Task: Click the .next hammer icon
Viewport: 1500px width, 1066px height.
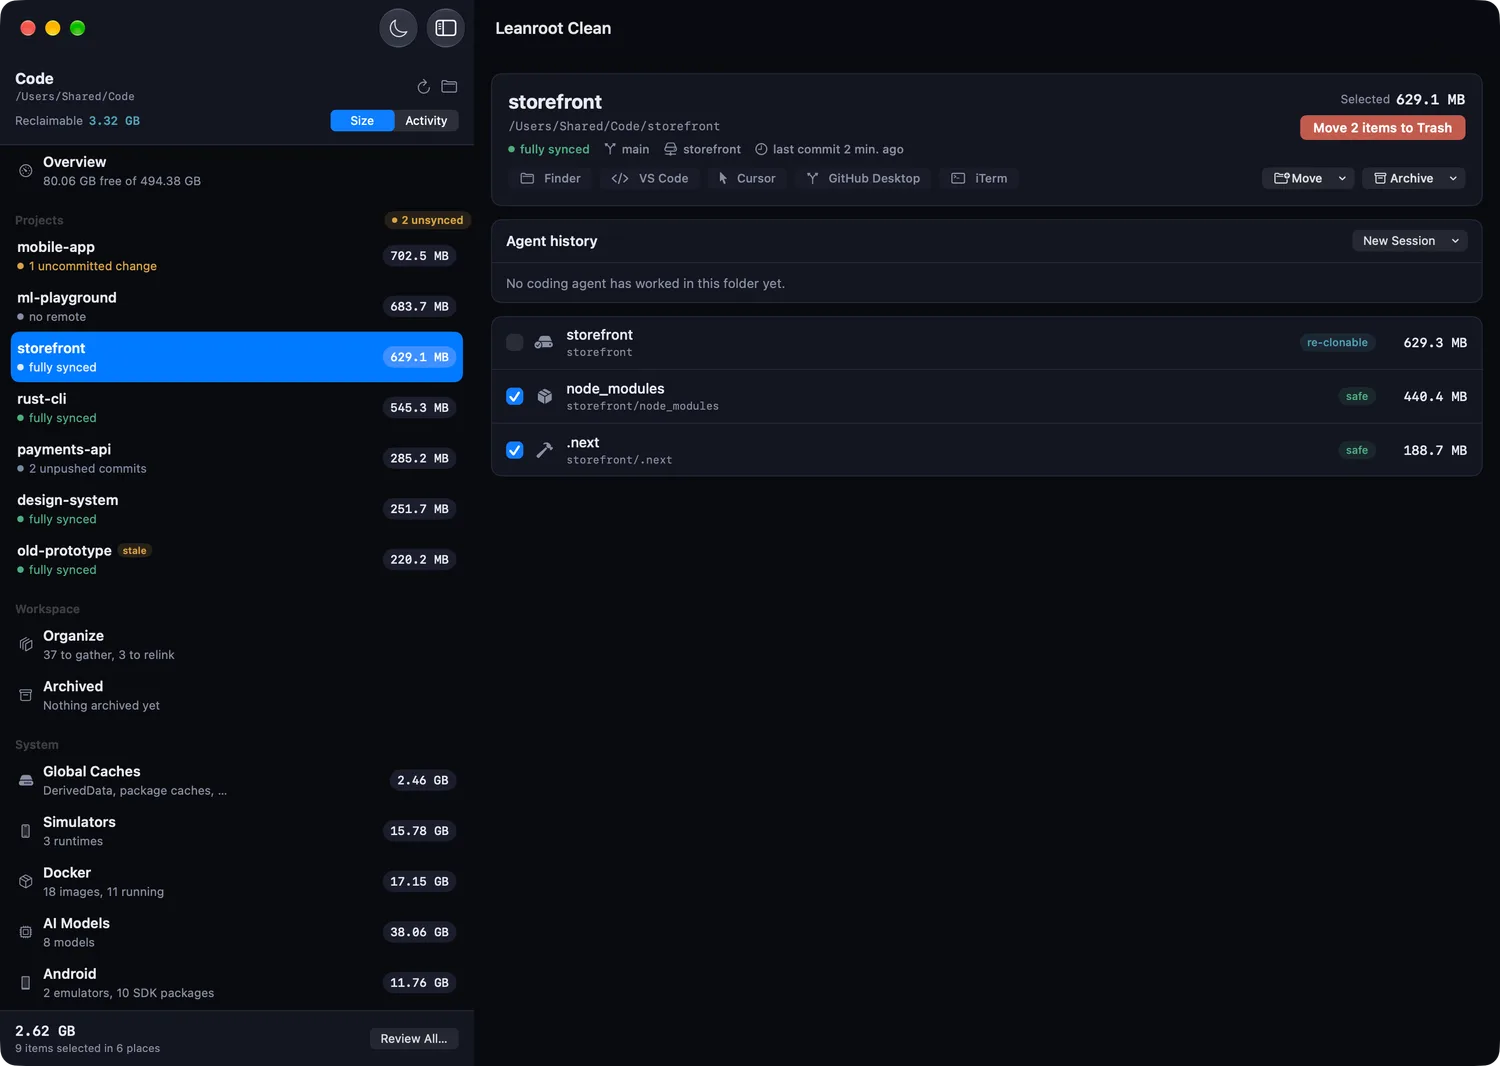Action: (544, 450)
